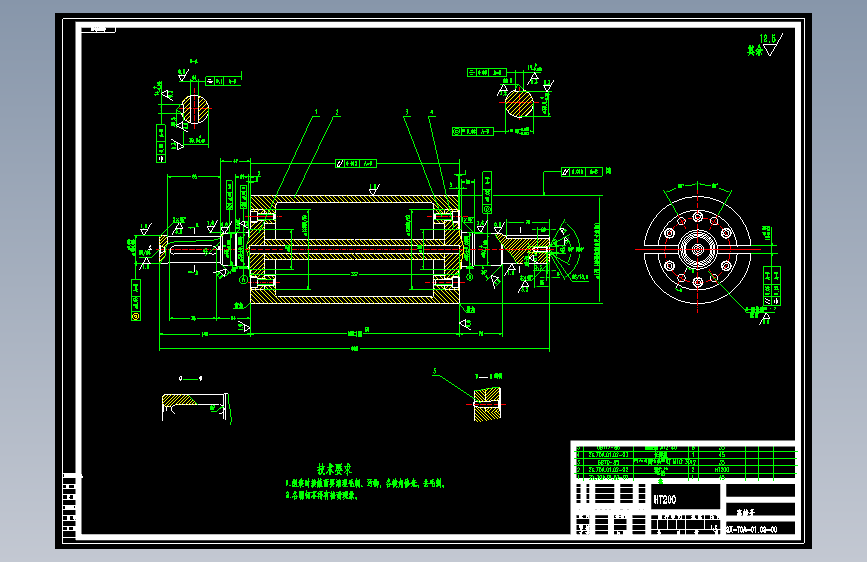Select the bottom-left partial section detail
867x562 pixels.
195,407
